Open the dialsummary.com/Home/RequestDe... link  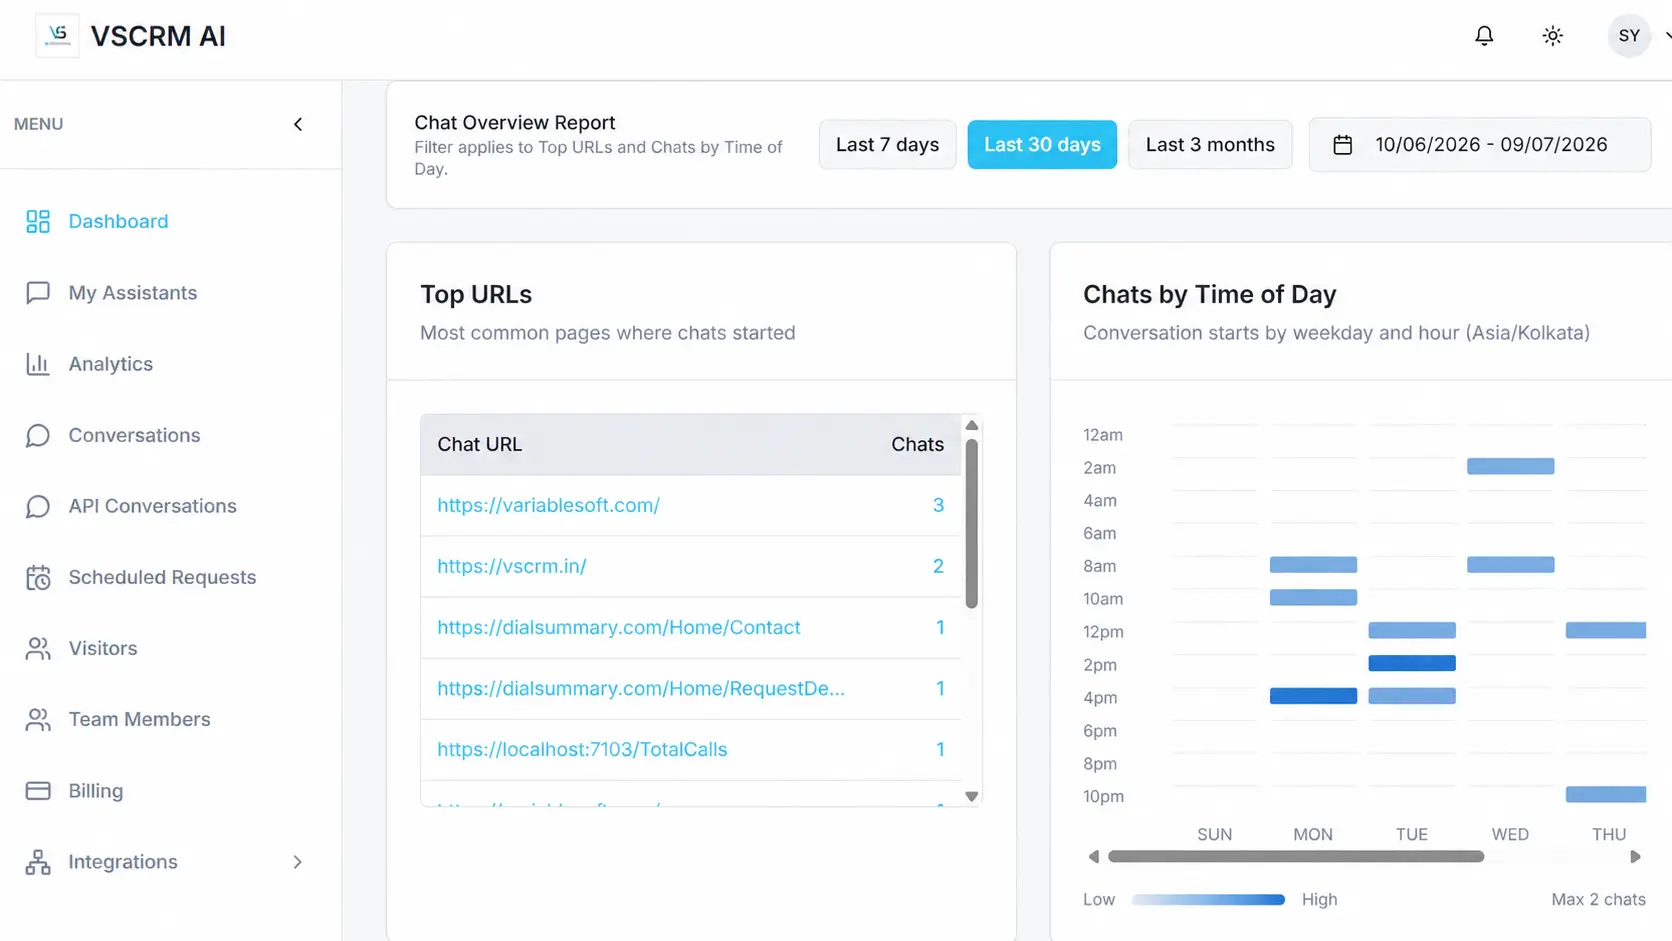point(640,688)
